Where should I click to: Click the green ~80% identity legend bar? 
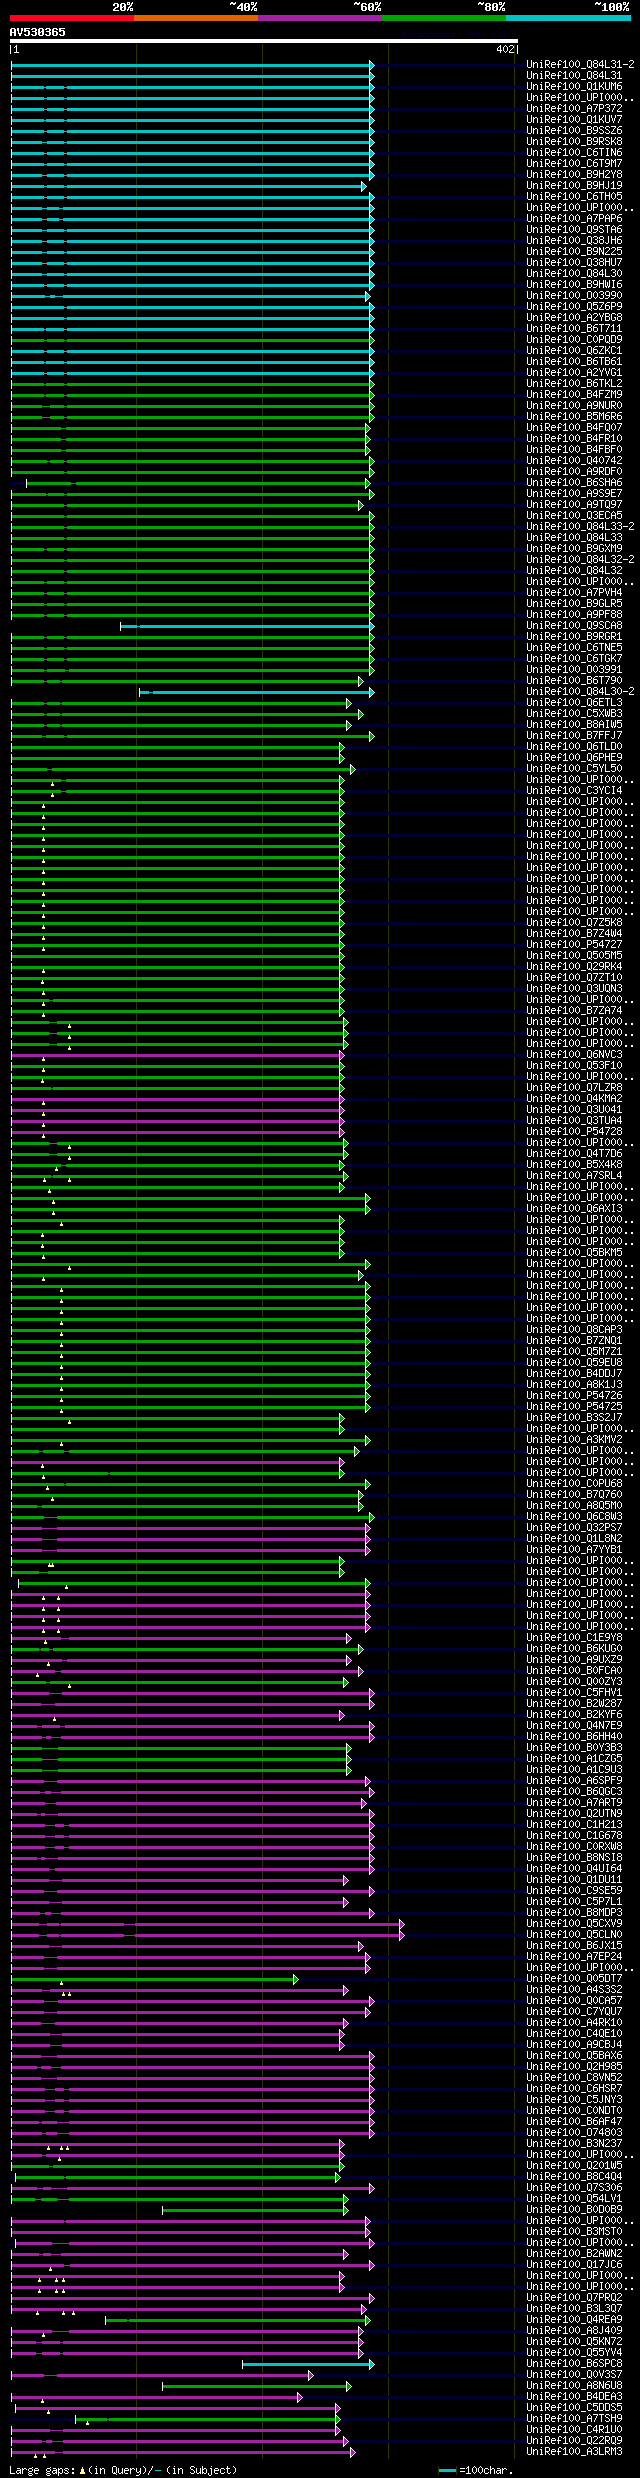[443, 17]
